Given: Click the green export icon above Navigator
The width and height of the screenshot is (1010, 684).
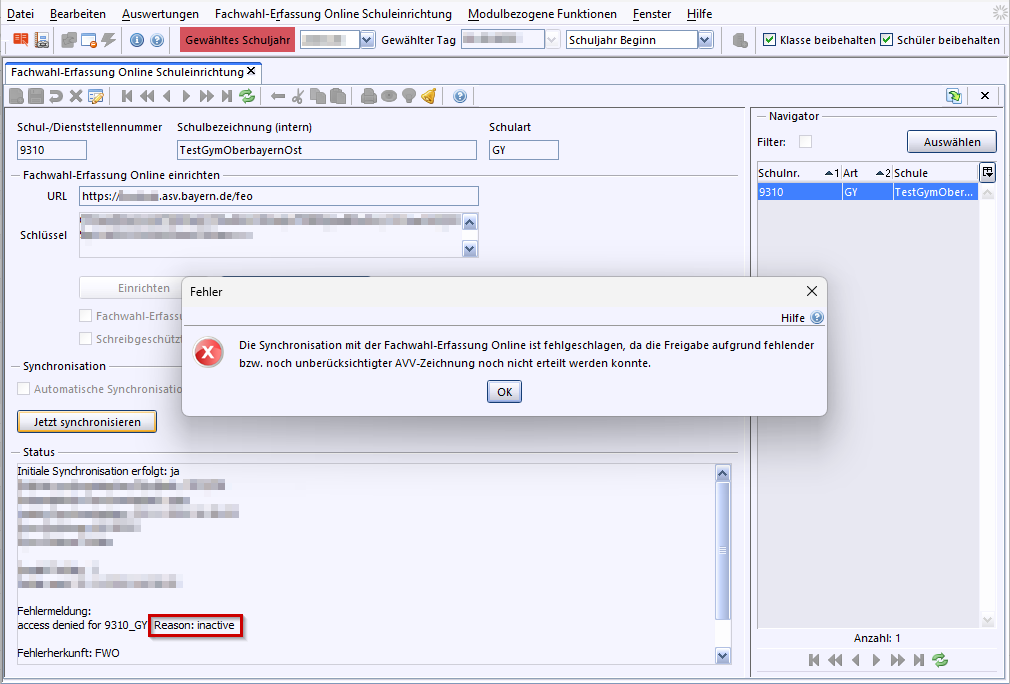Looking at the screenshot, I should pyautogui.click(x=954, y=96).
